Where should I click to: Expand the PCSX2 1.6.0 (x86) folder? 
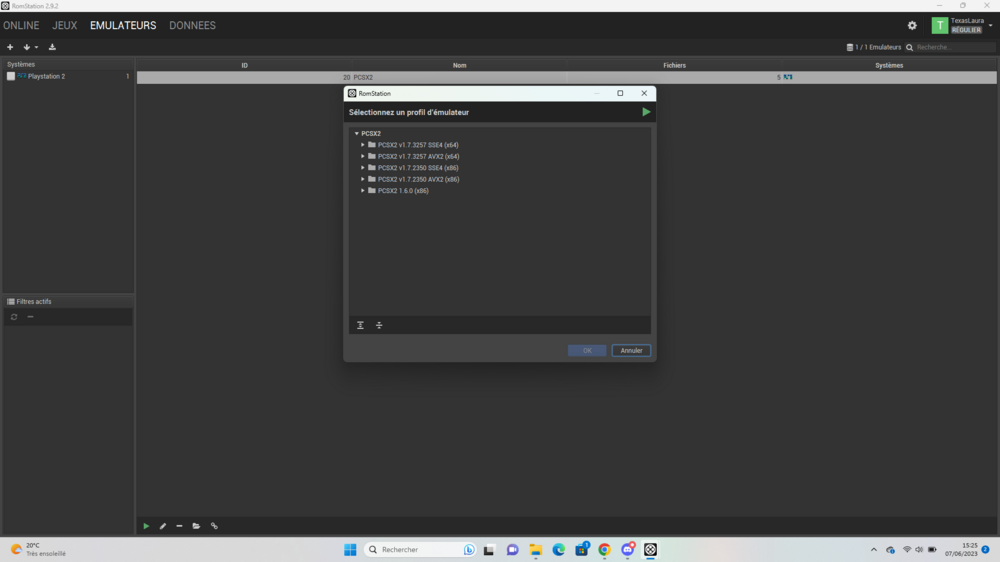[363, 191]
